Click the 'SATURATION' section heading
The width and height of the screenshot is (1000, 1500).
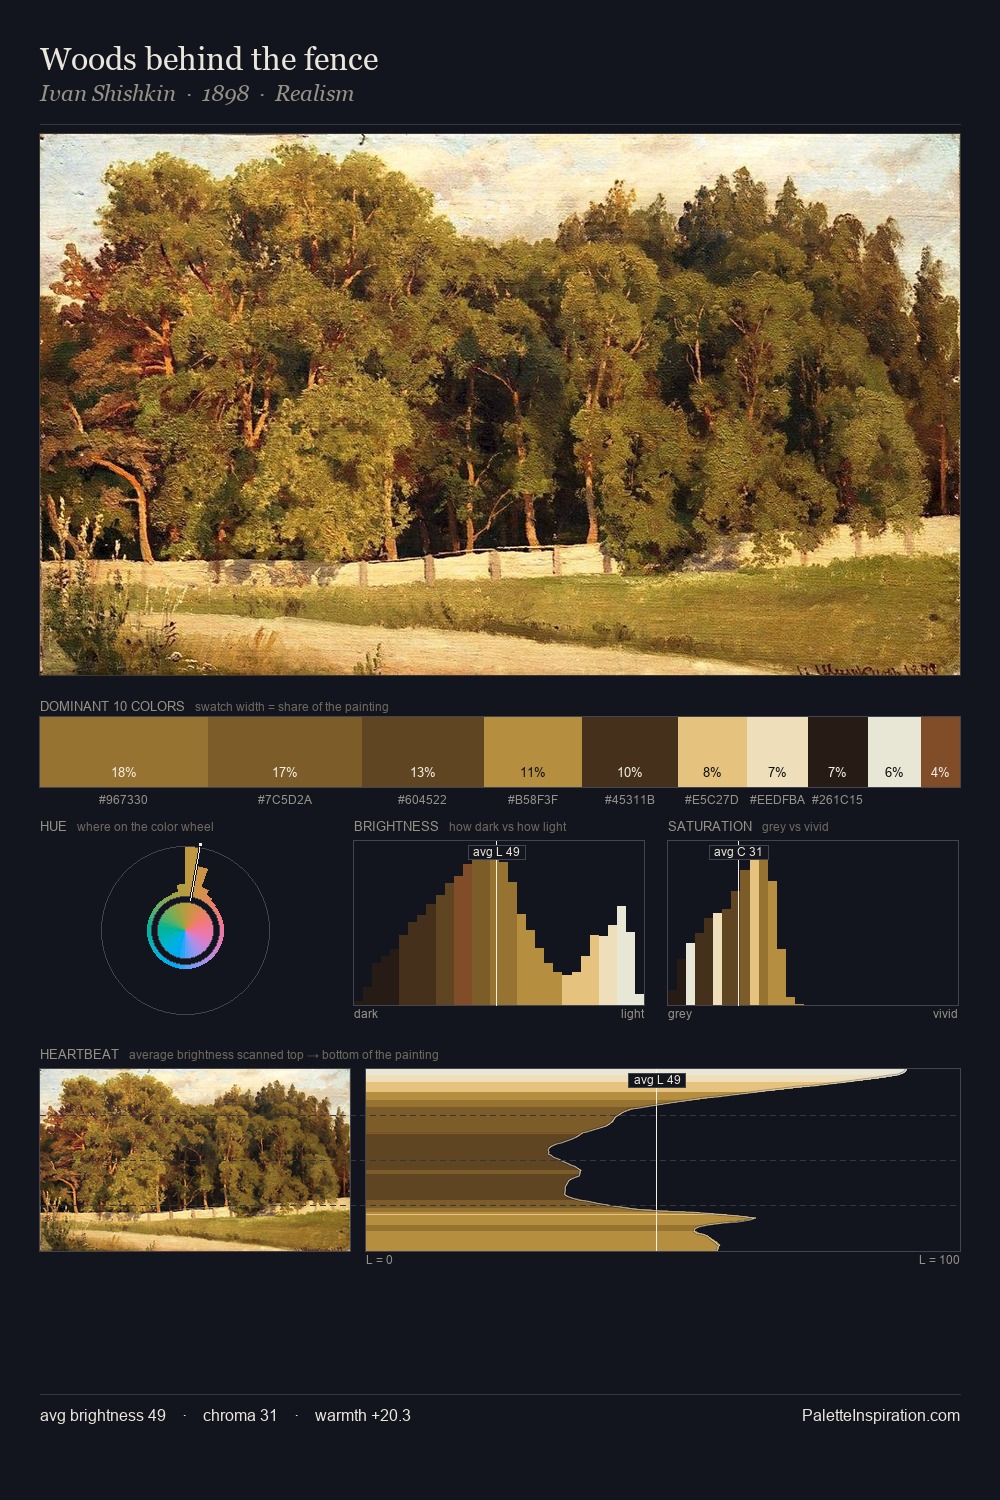[710, 826]
